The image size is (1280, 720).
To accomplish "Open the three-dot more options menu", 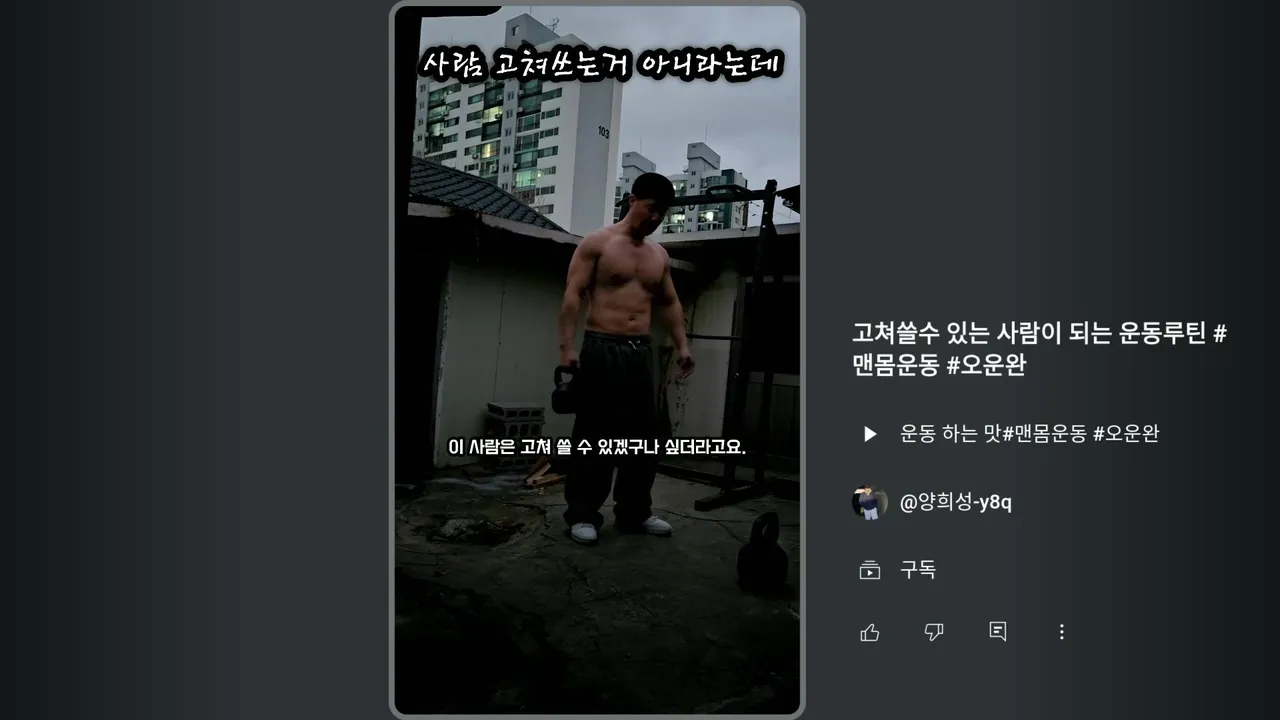I will [1062, 632].
